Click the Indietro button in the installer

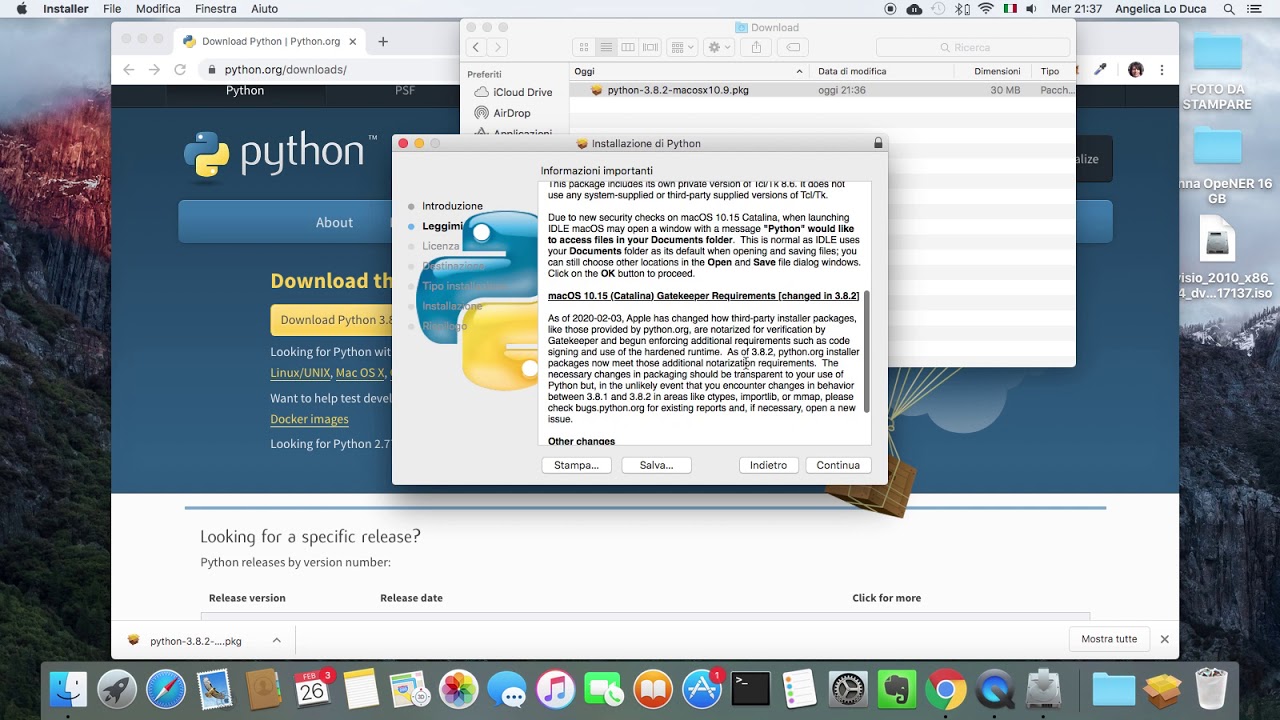(768, 465)
